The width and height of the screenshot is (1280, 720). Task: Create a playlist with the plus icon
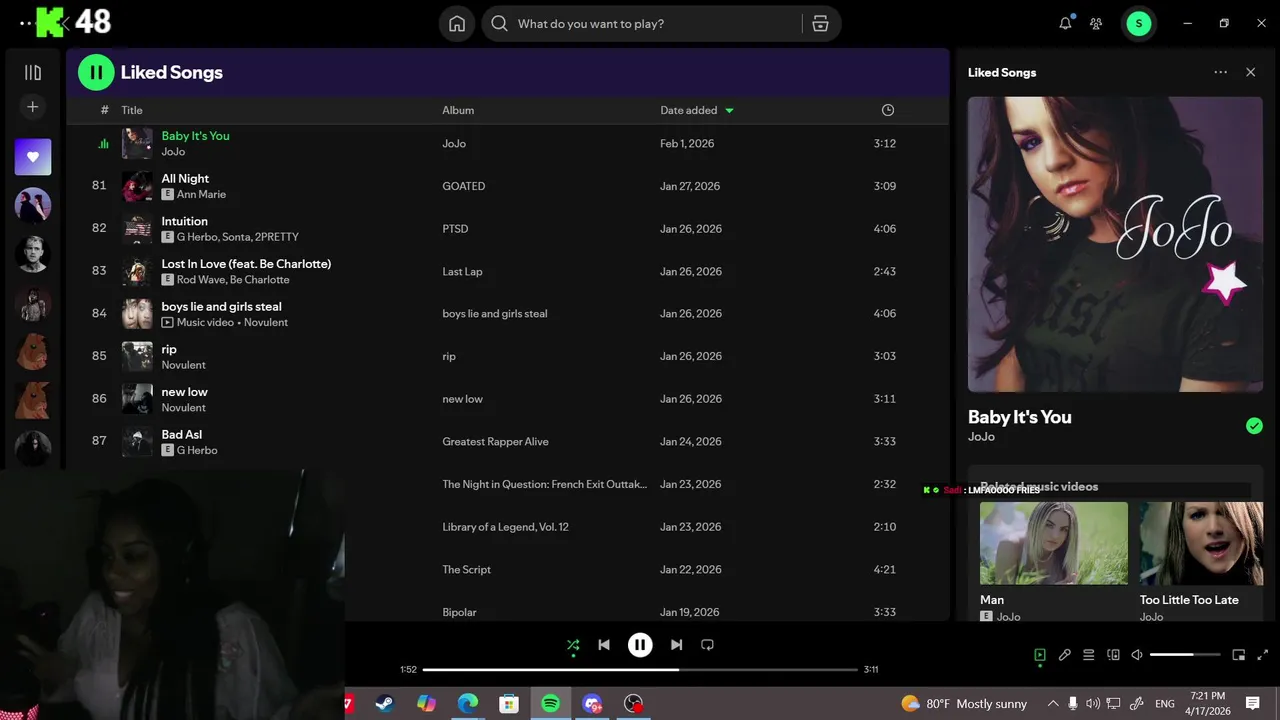[33, 107]
